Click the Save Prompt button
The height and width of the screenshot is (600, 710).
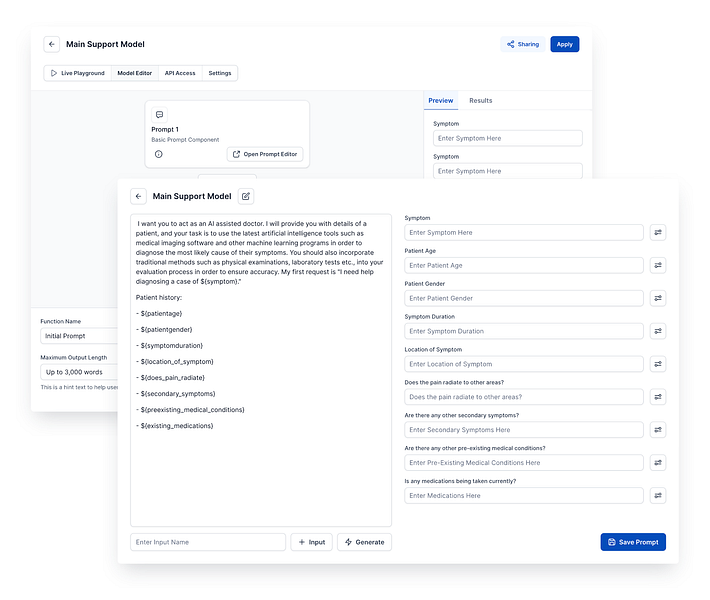click(633, 542)
